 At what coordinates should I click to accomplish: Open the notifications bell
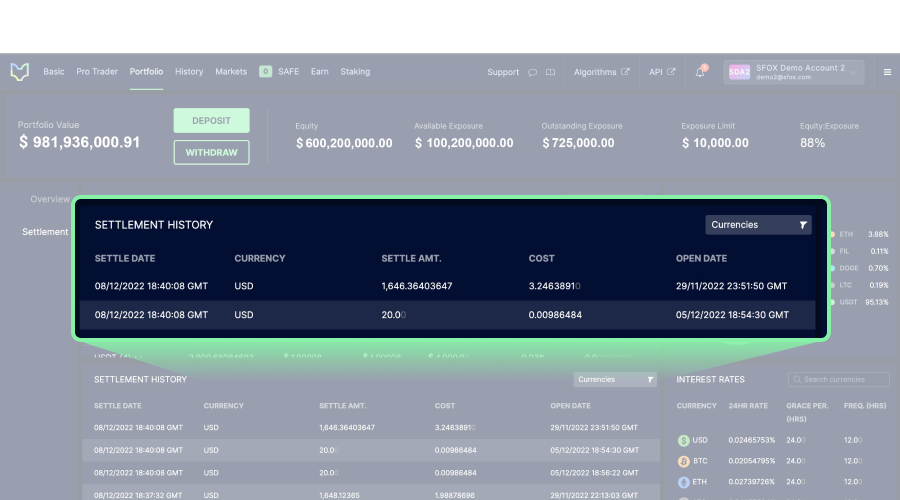tap(700, 72)
